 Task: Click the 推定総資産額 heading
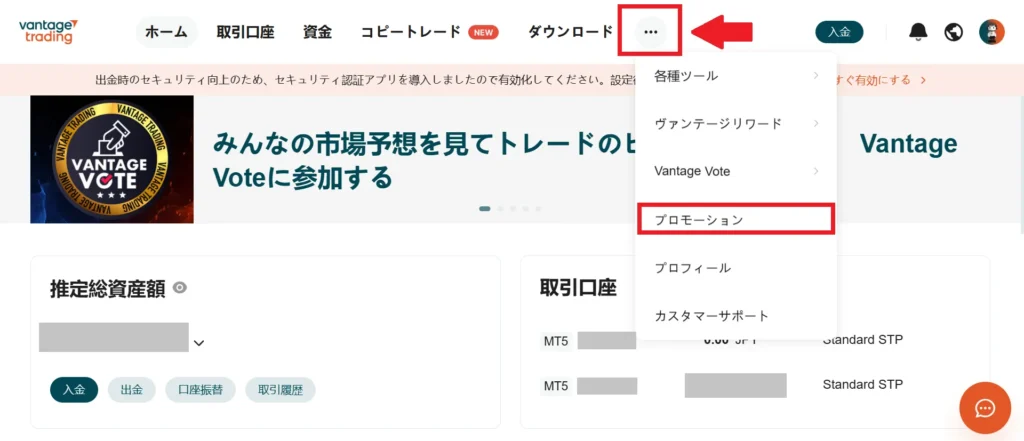click(107, 287)
